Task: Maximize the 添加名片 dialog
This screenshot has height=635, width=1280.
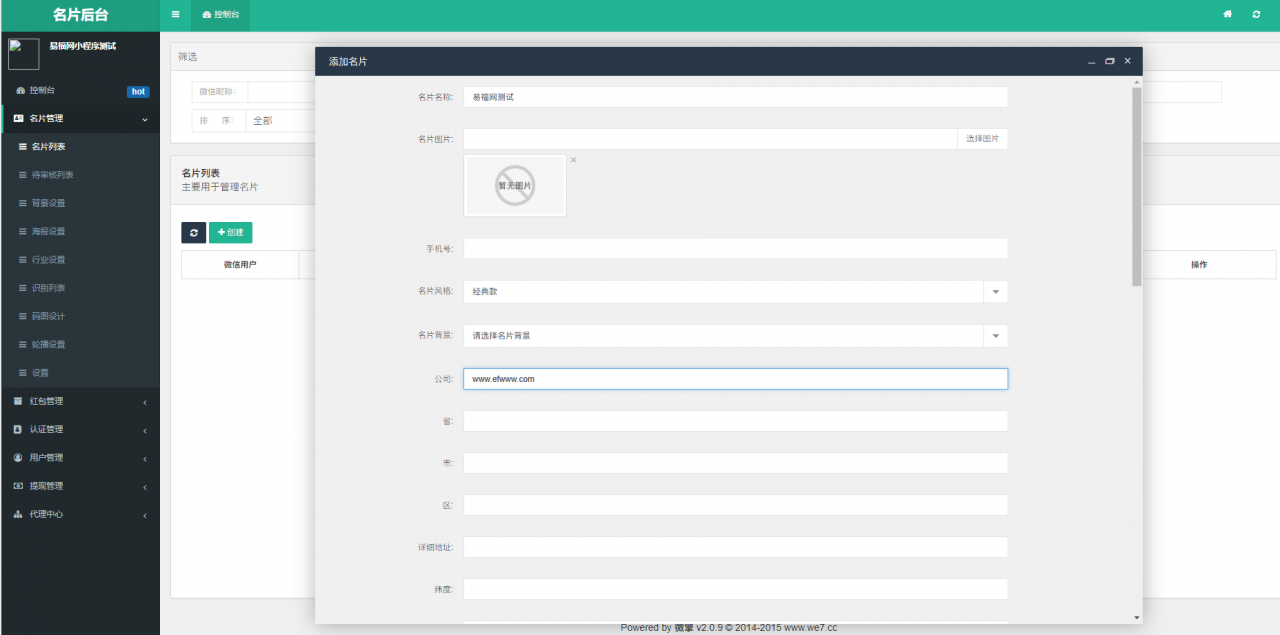Action: pos(1110,61)
